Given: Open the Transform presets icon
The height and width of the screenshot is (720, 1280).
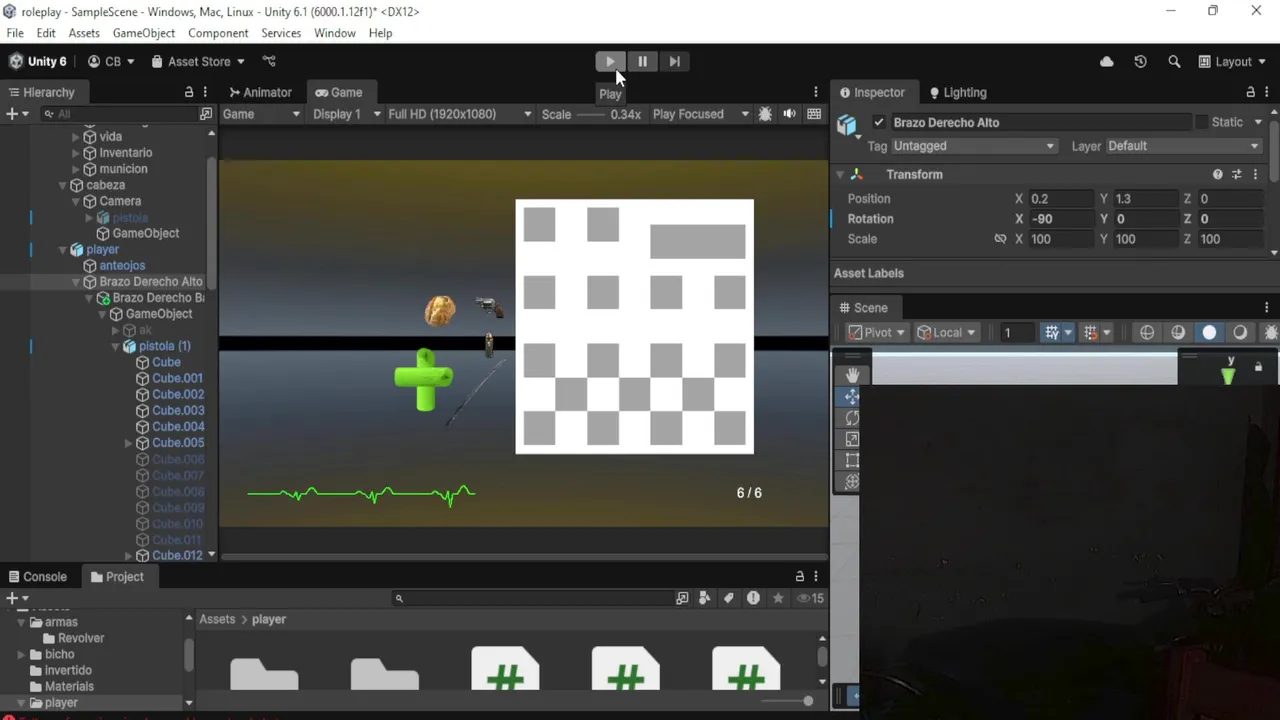Looking at the screenshot, I should [1236, 174].
